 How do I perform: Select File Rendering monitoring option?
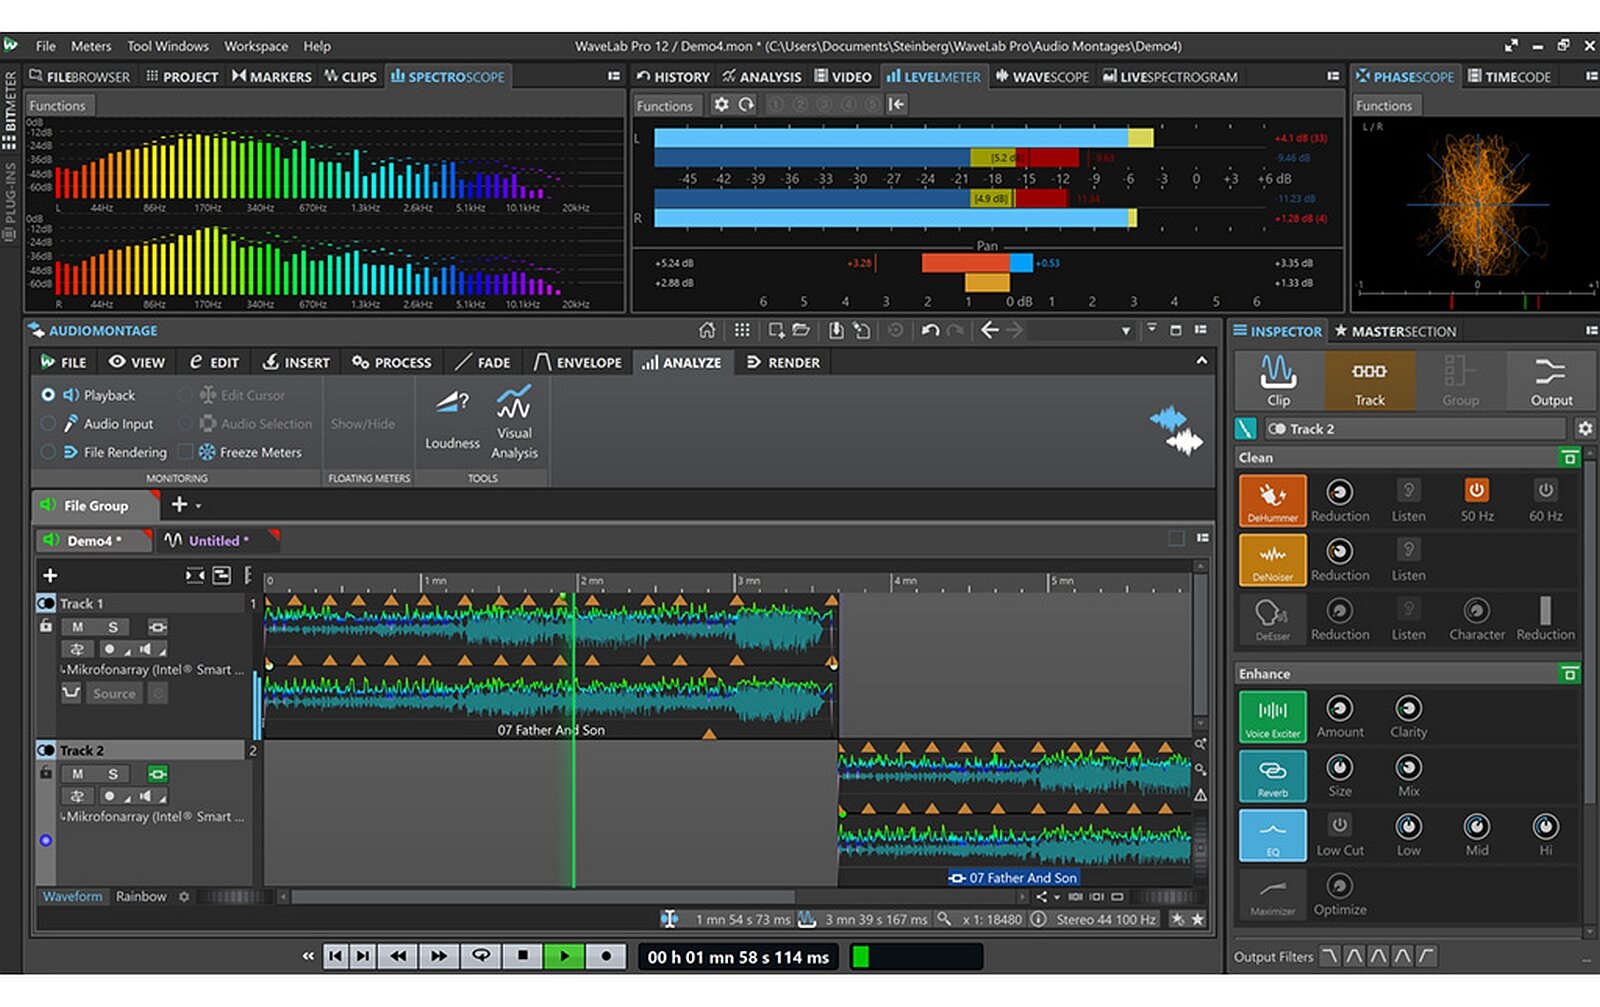point(48,452)
